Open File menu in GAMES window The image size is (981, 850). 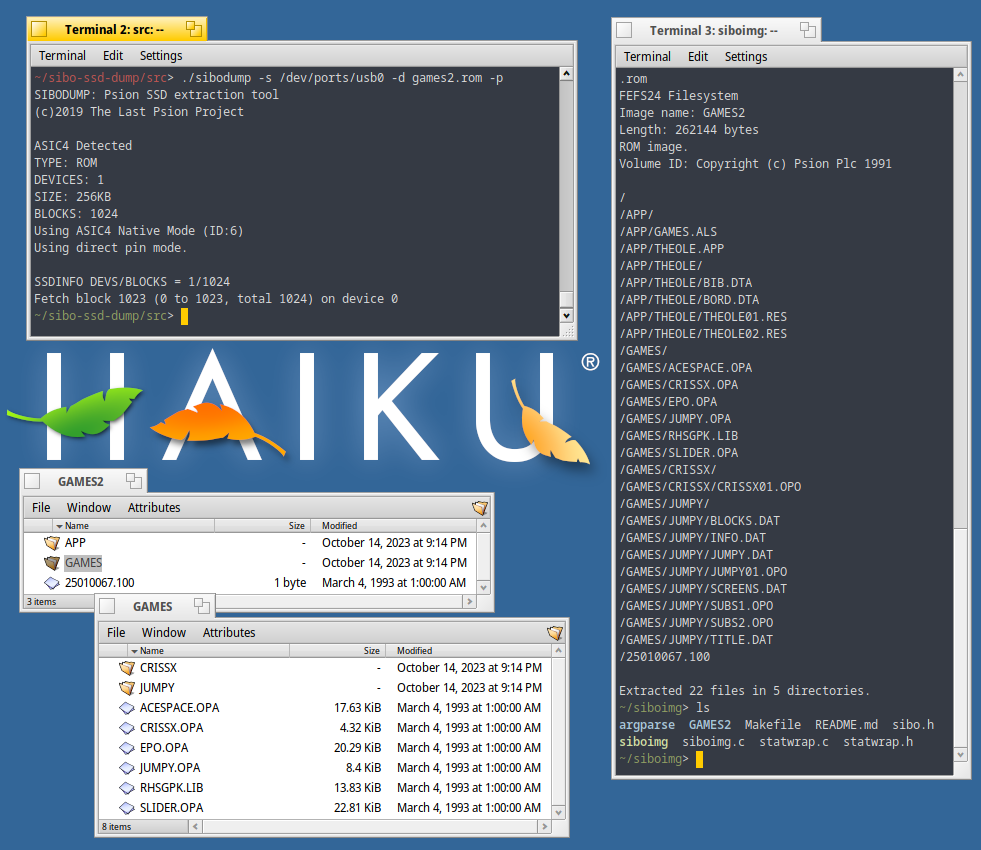(116, 633)
